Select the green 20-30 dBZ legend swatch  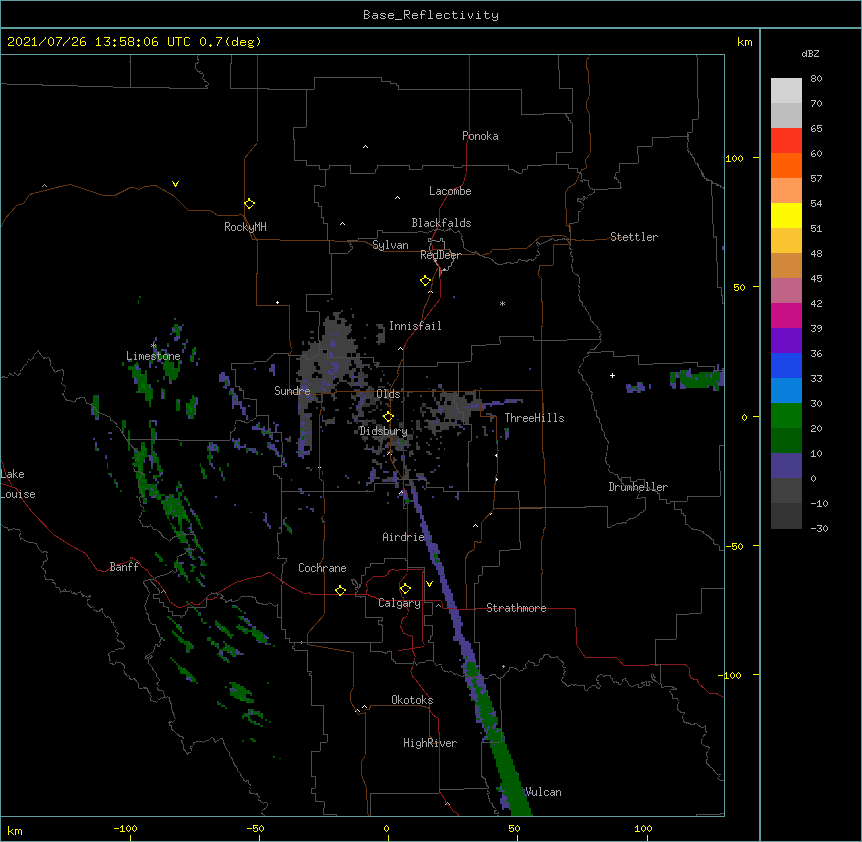pyautogui.click(x=786, y=416)
